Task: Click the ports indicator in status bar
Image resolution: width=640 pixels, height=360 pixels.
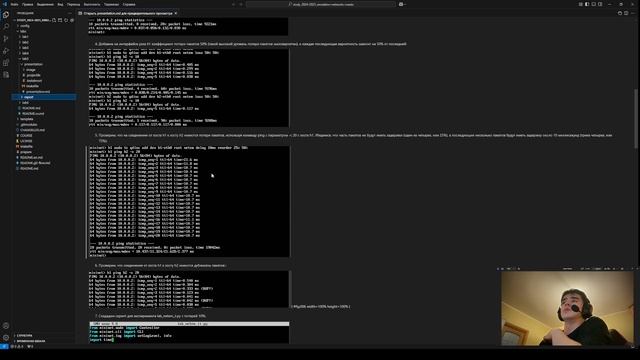Action: tap(30, 346)
